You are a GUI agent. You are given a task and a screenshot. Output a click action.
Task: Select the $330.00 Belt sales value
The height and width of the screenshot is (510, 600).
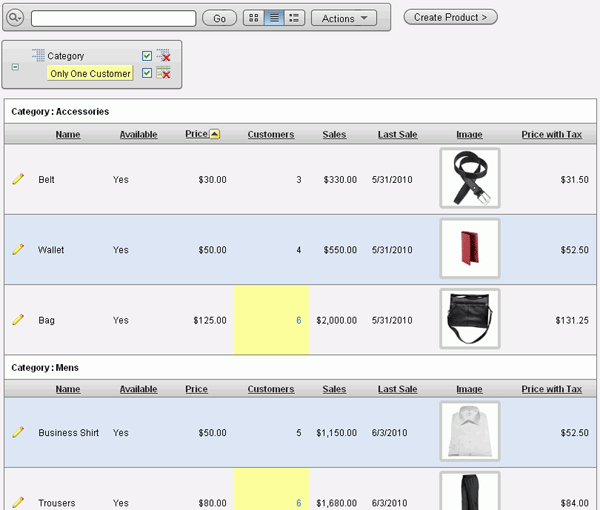[x=340, y=179]
